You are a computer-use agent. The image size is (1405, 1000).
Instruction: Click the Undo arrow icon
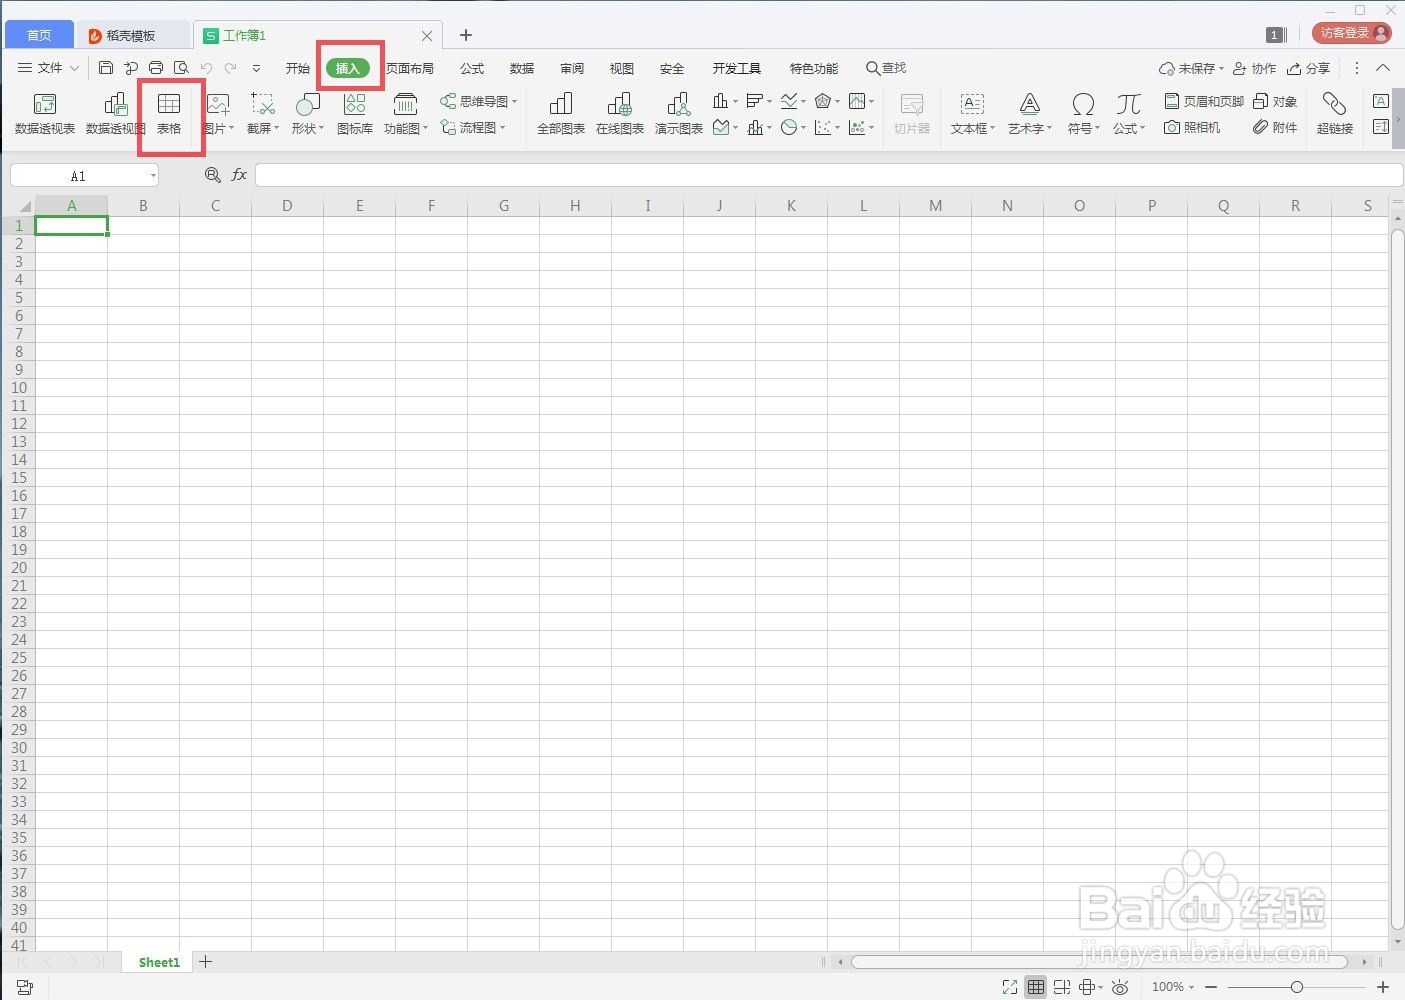tap(206, 68)
